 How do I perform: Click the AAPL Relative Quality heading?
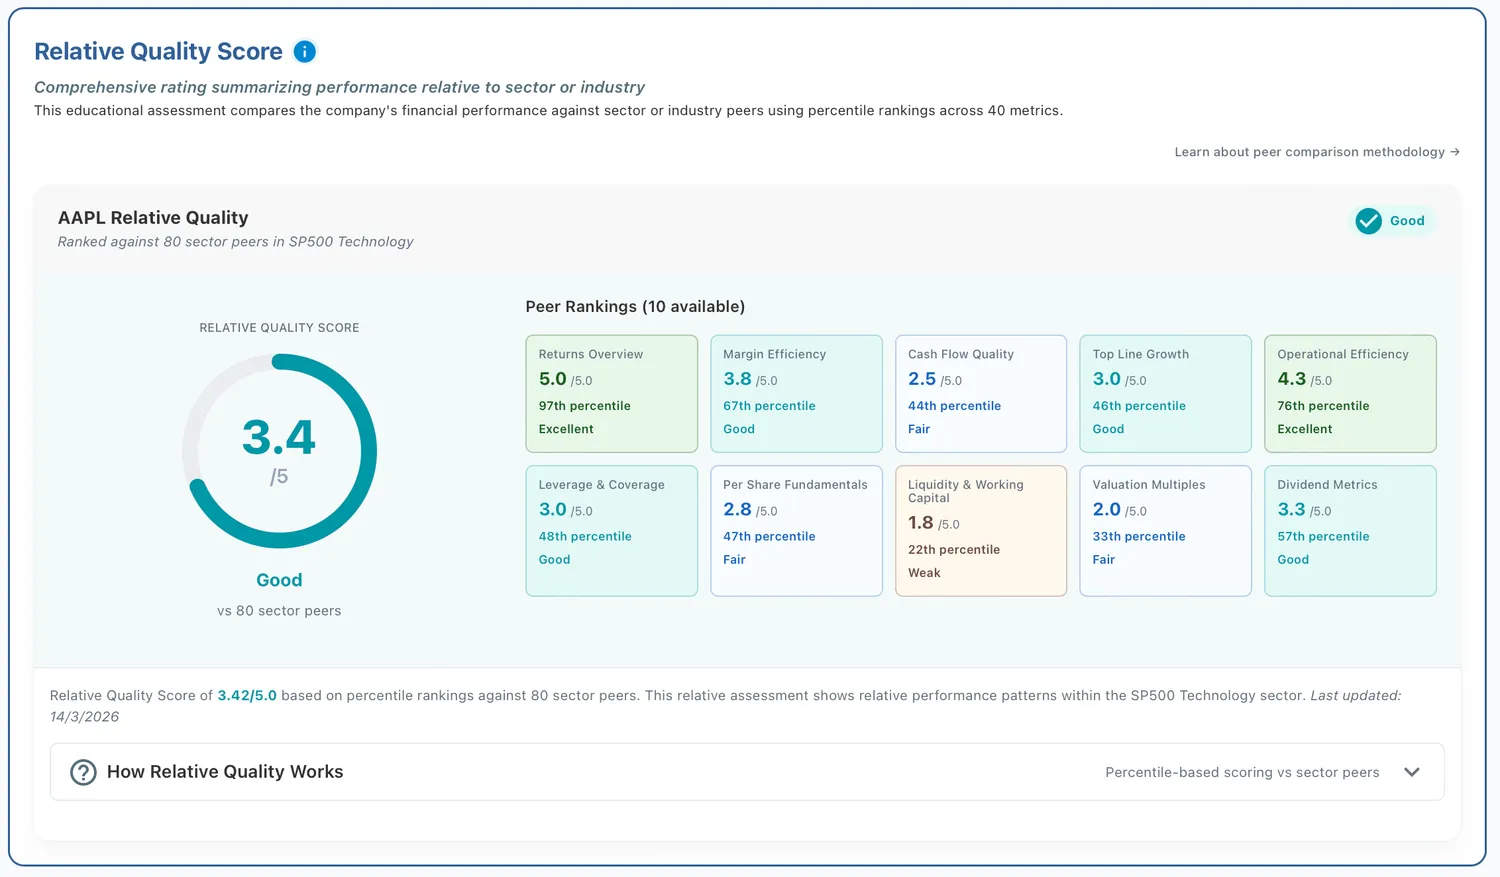[153, 218]
